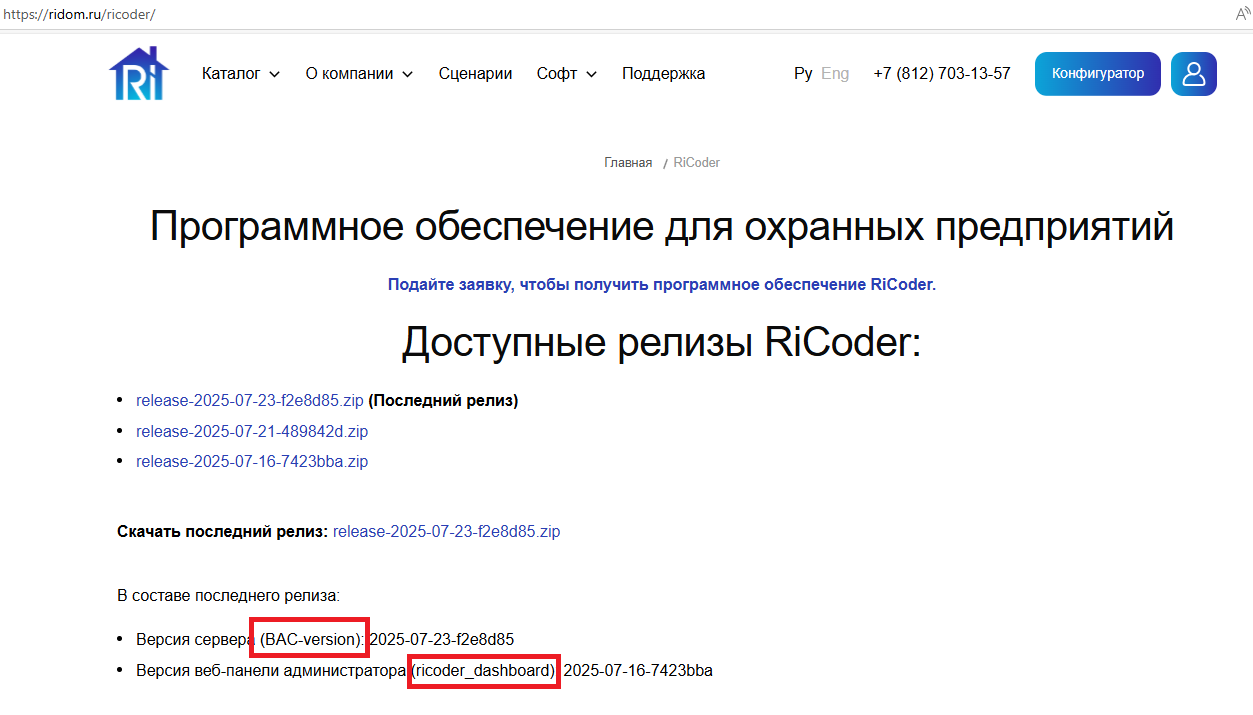Download release-2025-07-16-7423bba.zip
1253x715 pixels.
(x=252, y=462)
